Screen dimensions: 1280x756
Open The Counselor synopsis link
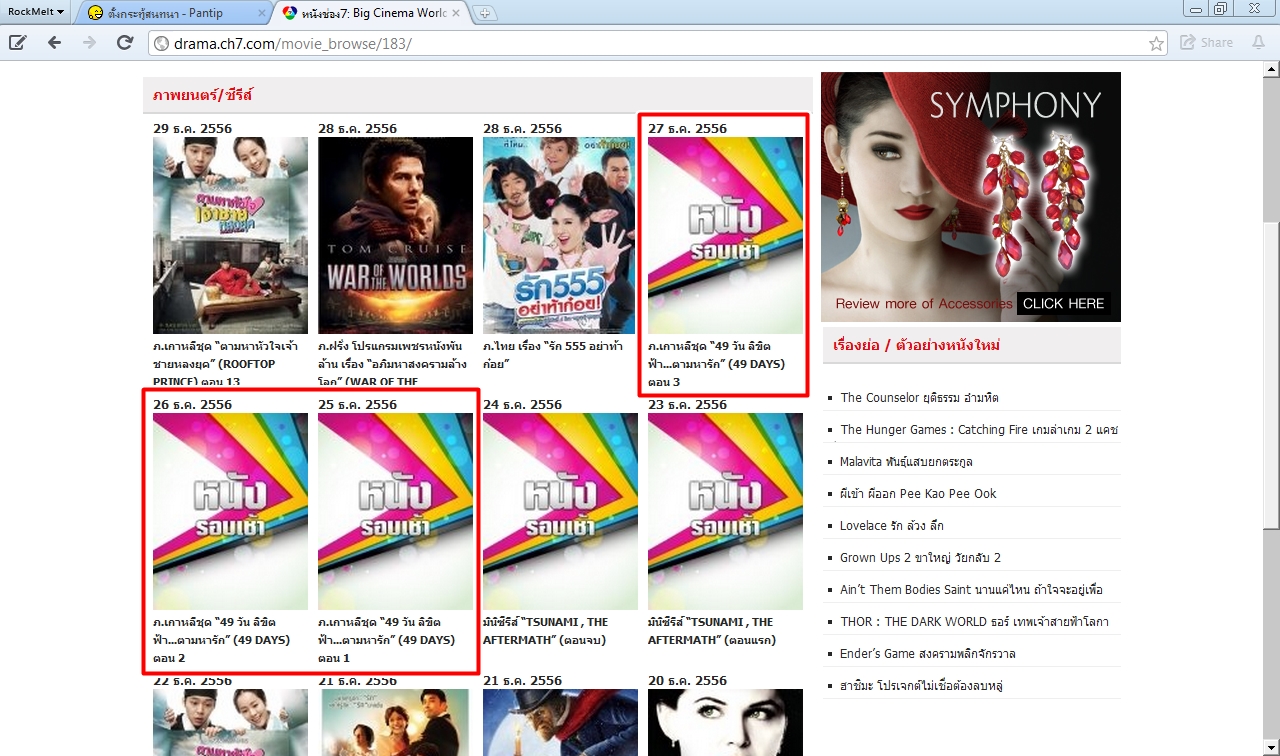(x=920, y=398)
